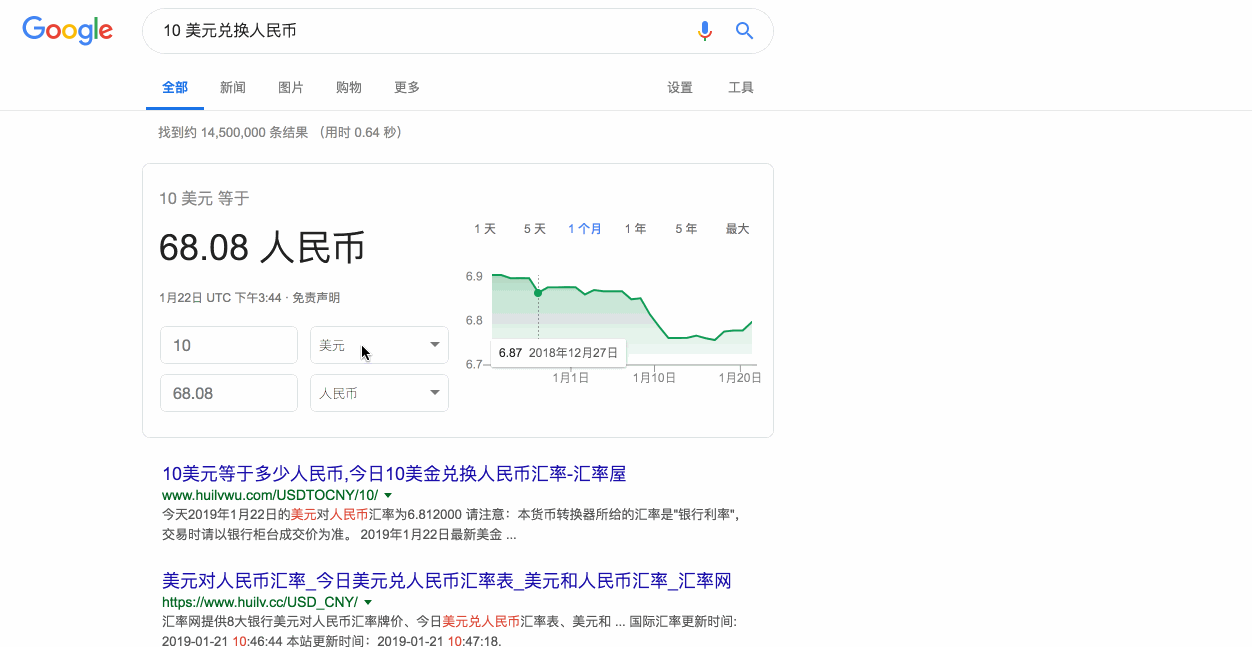Expand arrow next to huilv.cc URL
The image size is (1252, 647).
click(368, 602)
